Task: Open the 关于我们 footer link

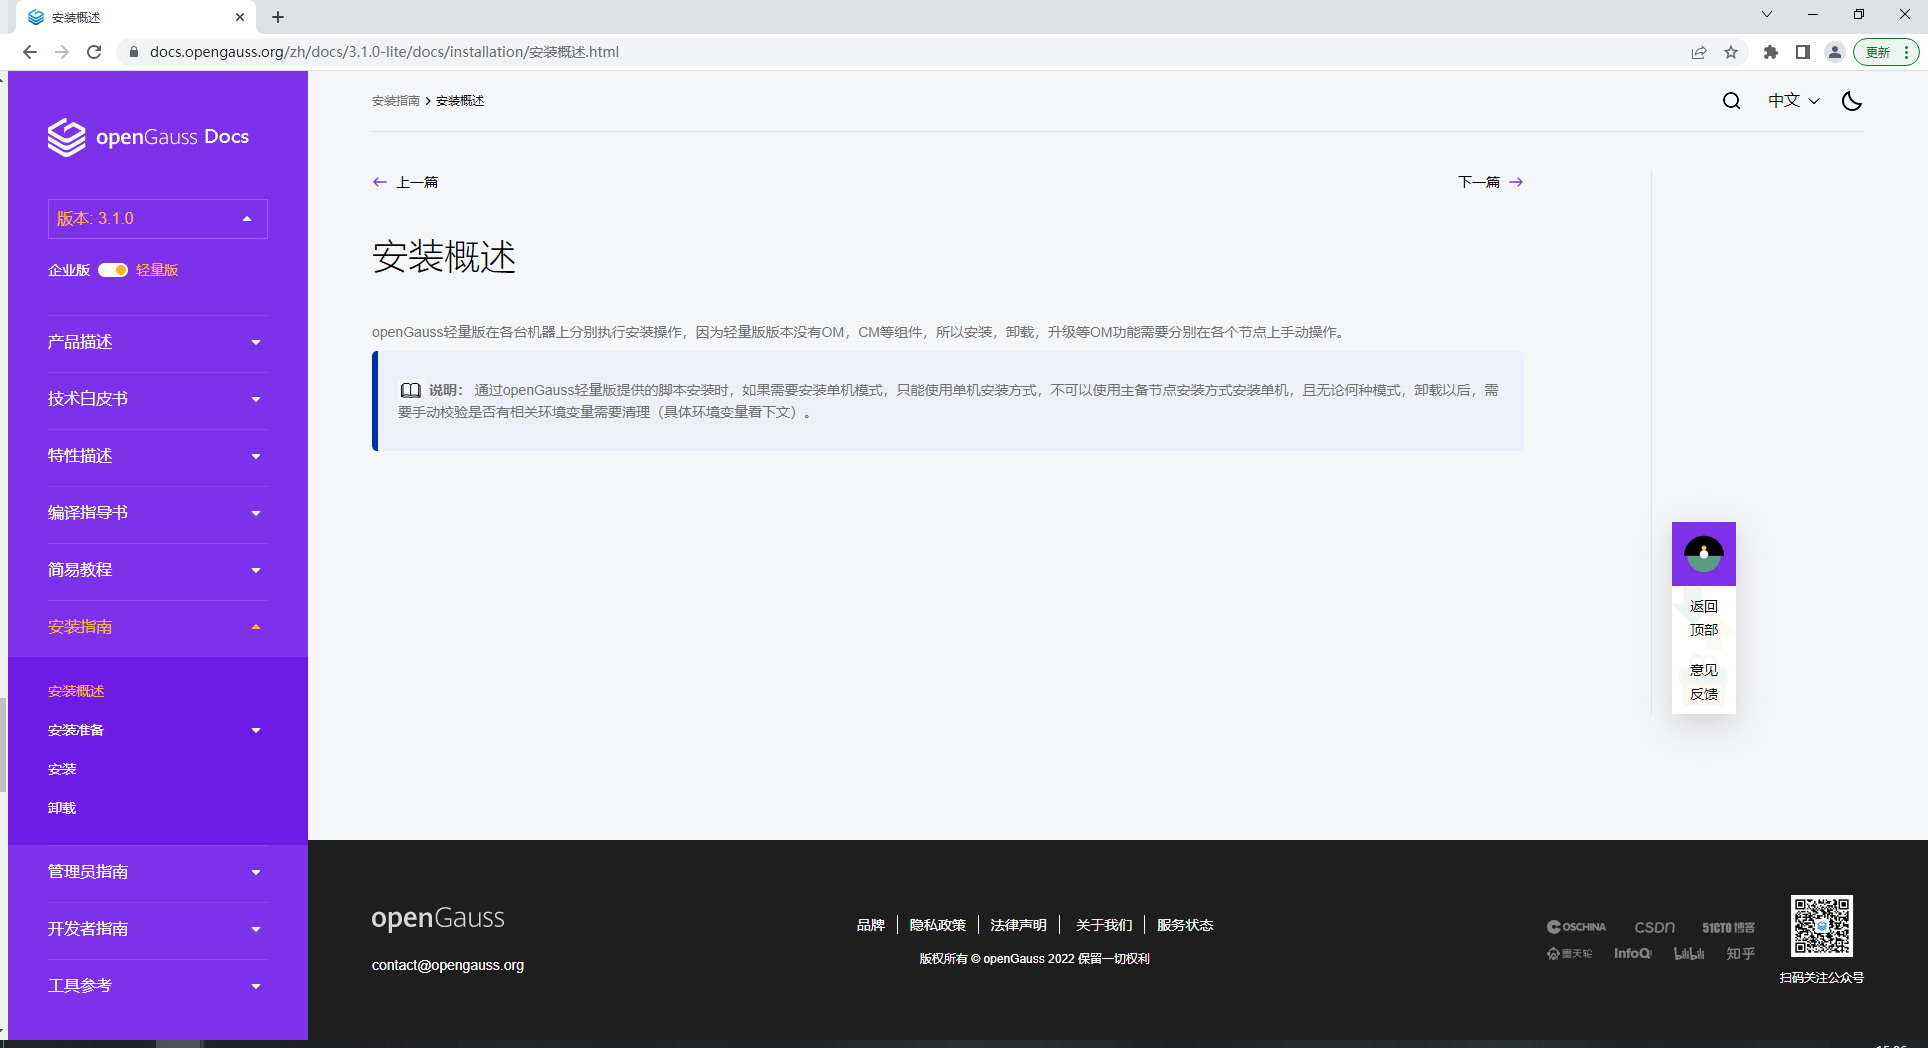Action: coord(1104,925)
